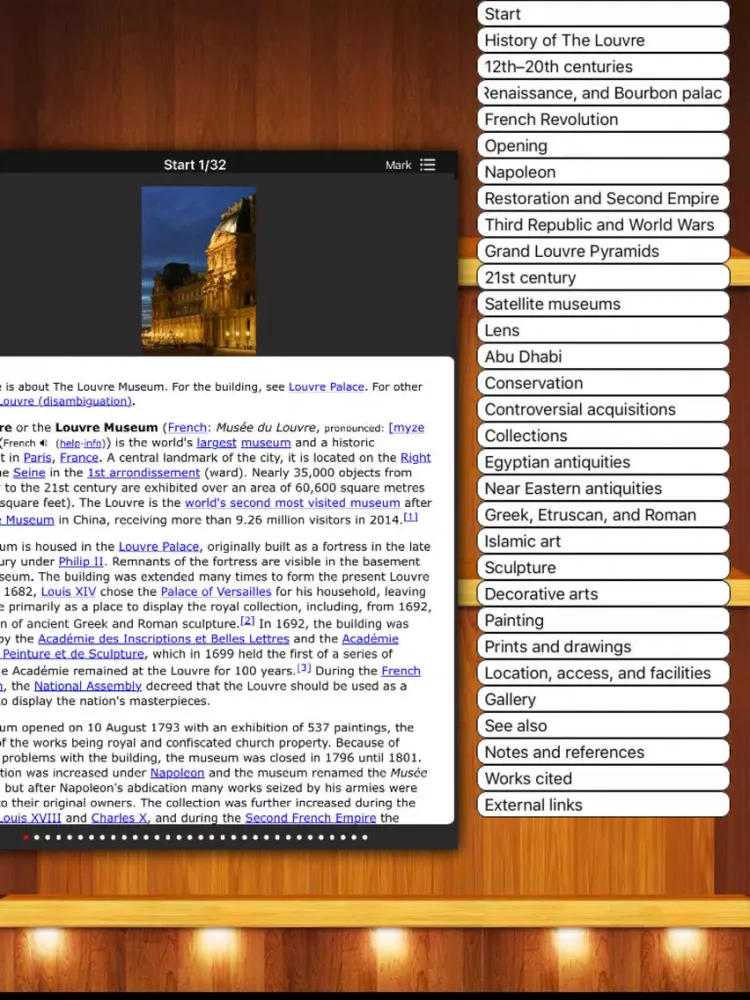This screenshot has height=1000, width=750.
Task: Open the Louvre thumbnail image
Action: tap(199, 270)
